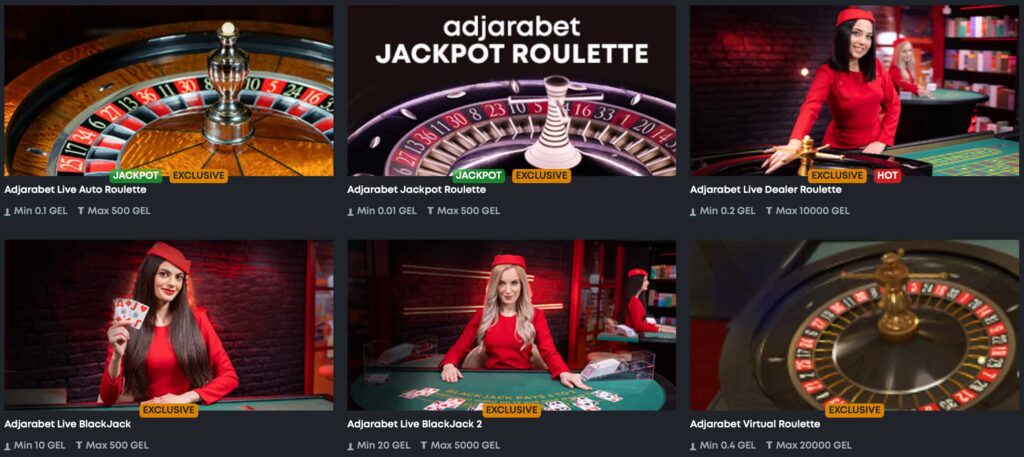Click the HOT badge on Live Dealer Roulette

(x=887, y=176)
